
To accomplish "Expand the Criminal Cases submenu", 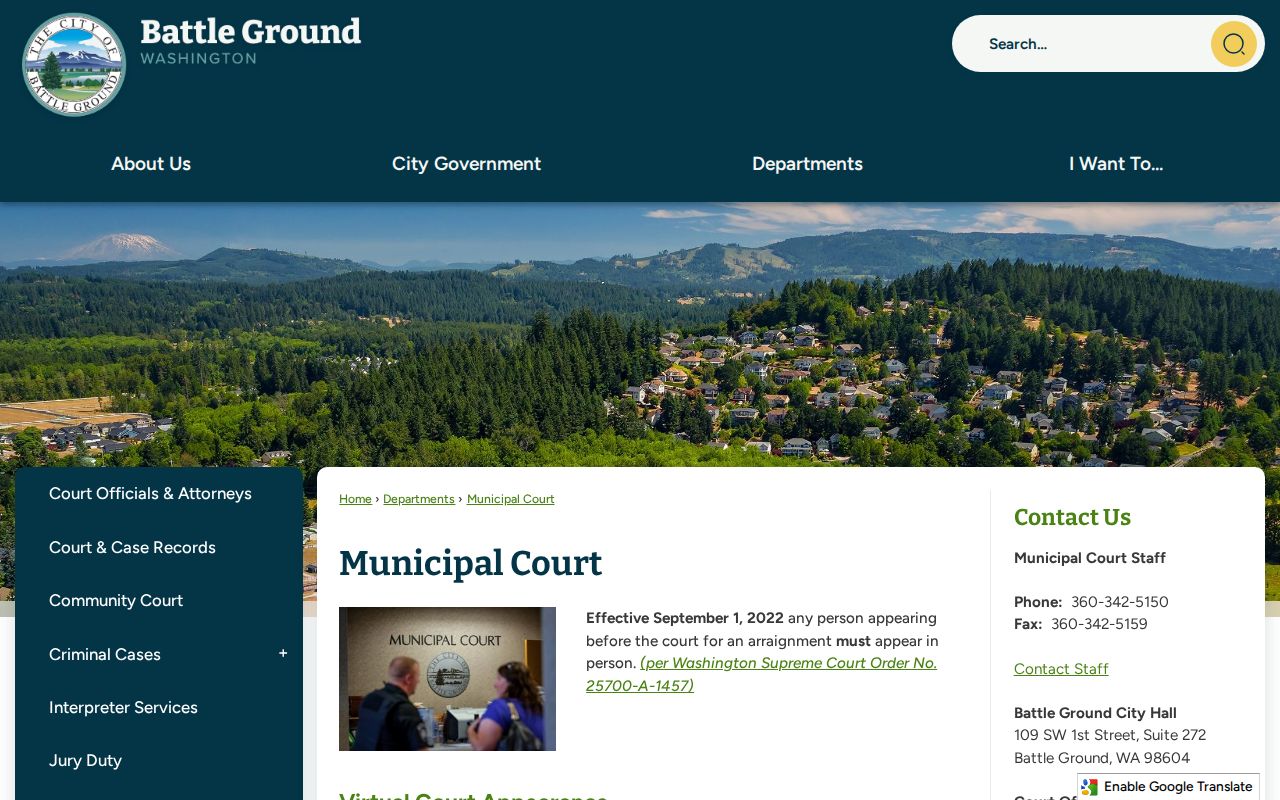I will coord(283,654).
